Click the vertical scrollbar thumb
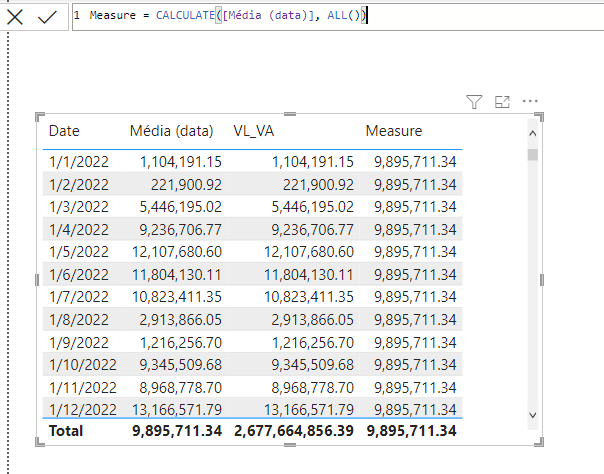 (533, 154)
